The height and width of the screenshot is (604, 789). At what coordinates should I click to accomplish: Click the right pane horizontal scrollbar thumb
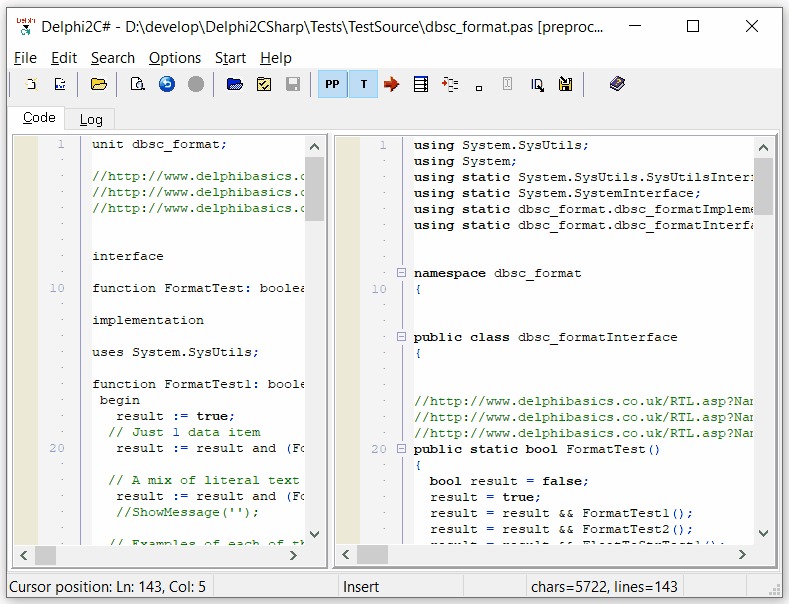pos(372,555)
